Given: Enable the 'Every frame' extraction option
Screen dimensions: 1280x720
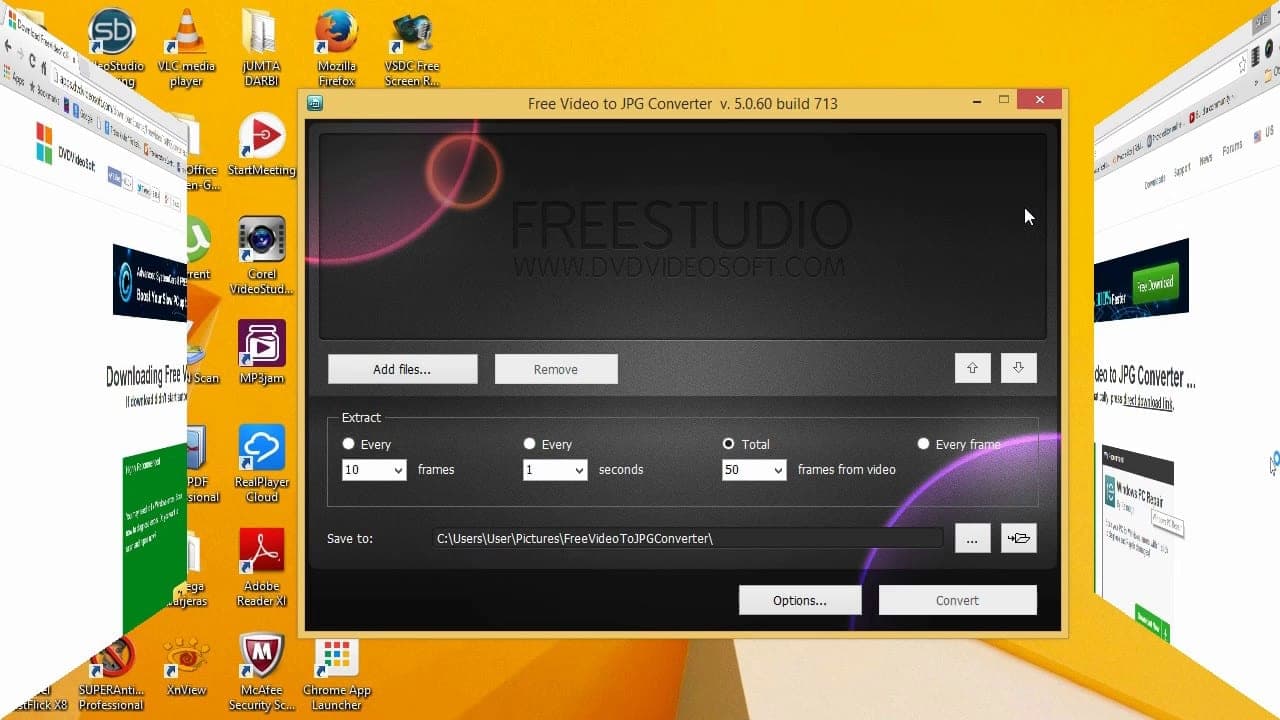Looking at the screenshot, I should click(x=923, y=444).
